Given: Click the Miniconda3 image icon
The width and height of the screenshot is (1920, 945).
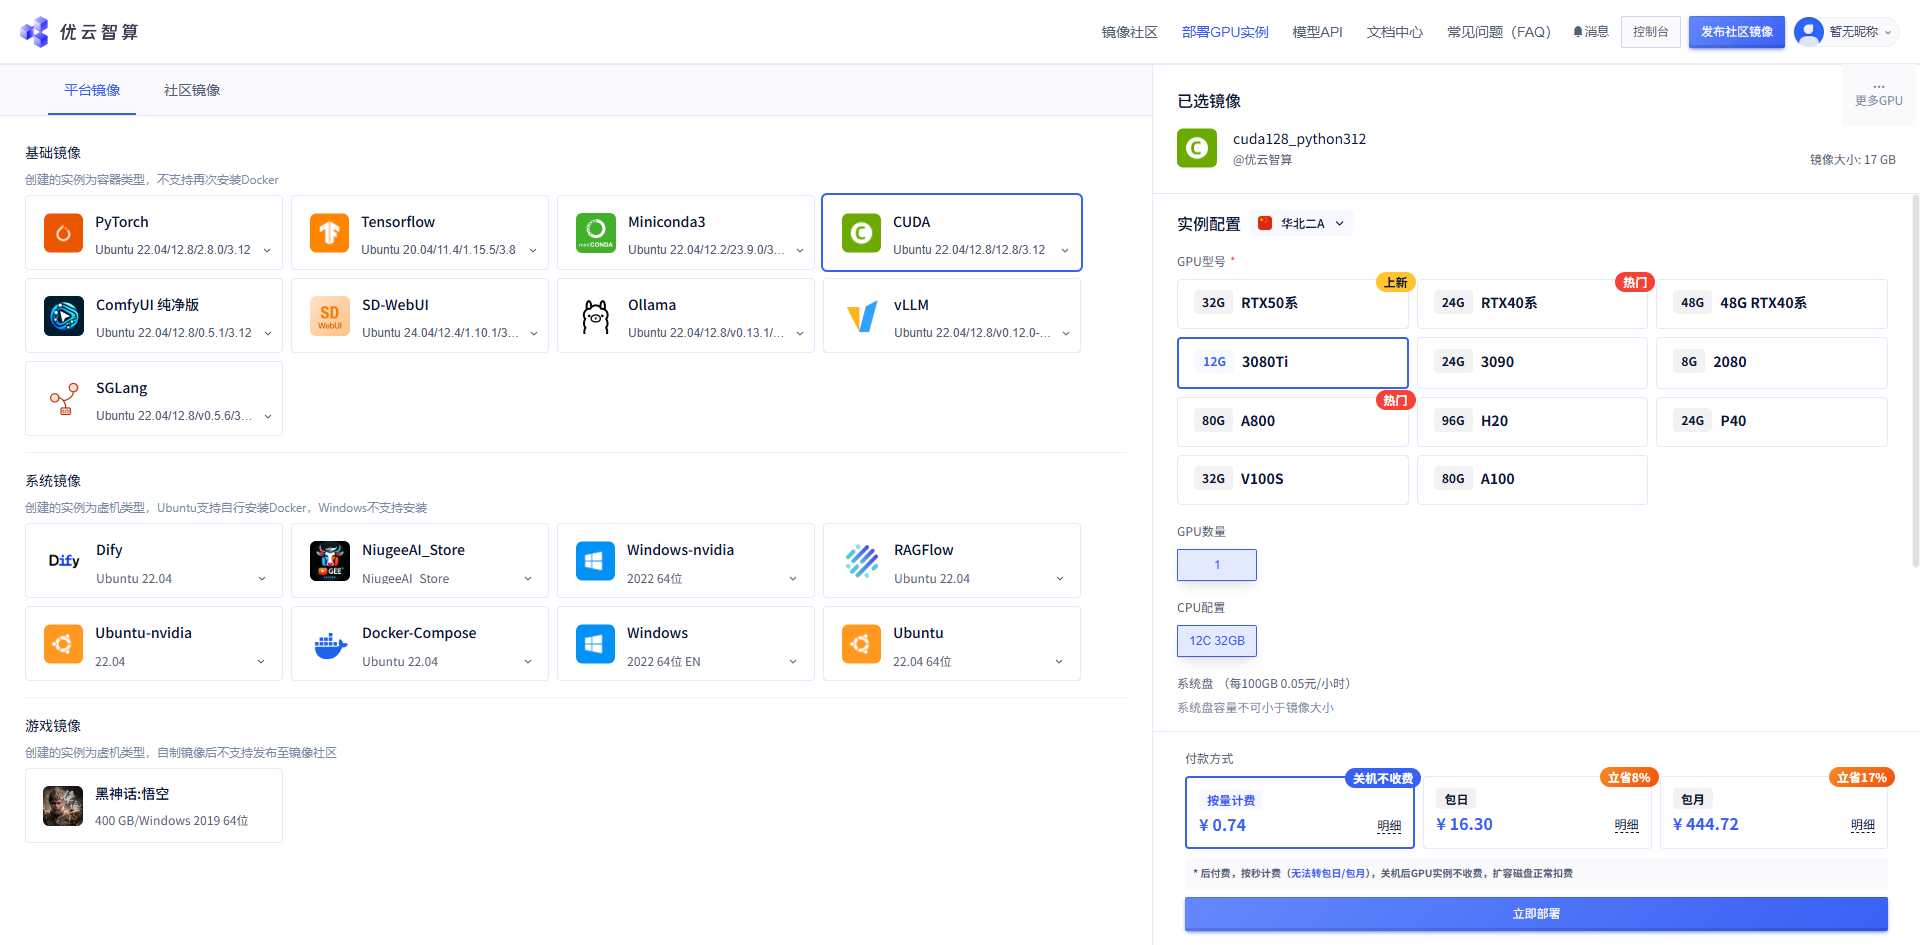Looking at the screenshot, I should click(596, 233).
